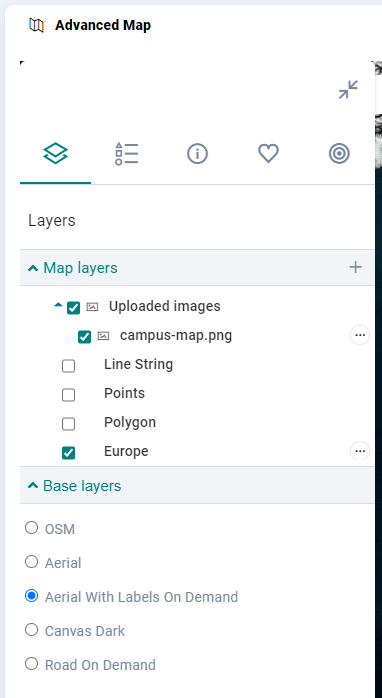Open the layers stack icon tab

point(56,154)
